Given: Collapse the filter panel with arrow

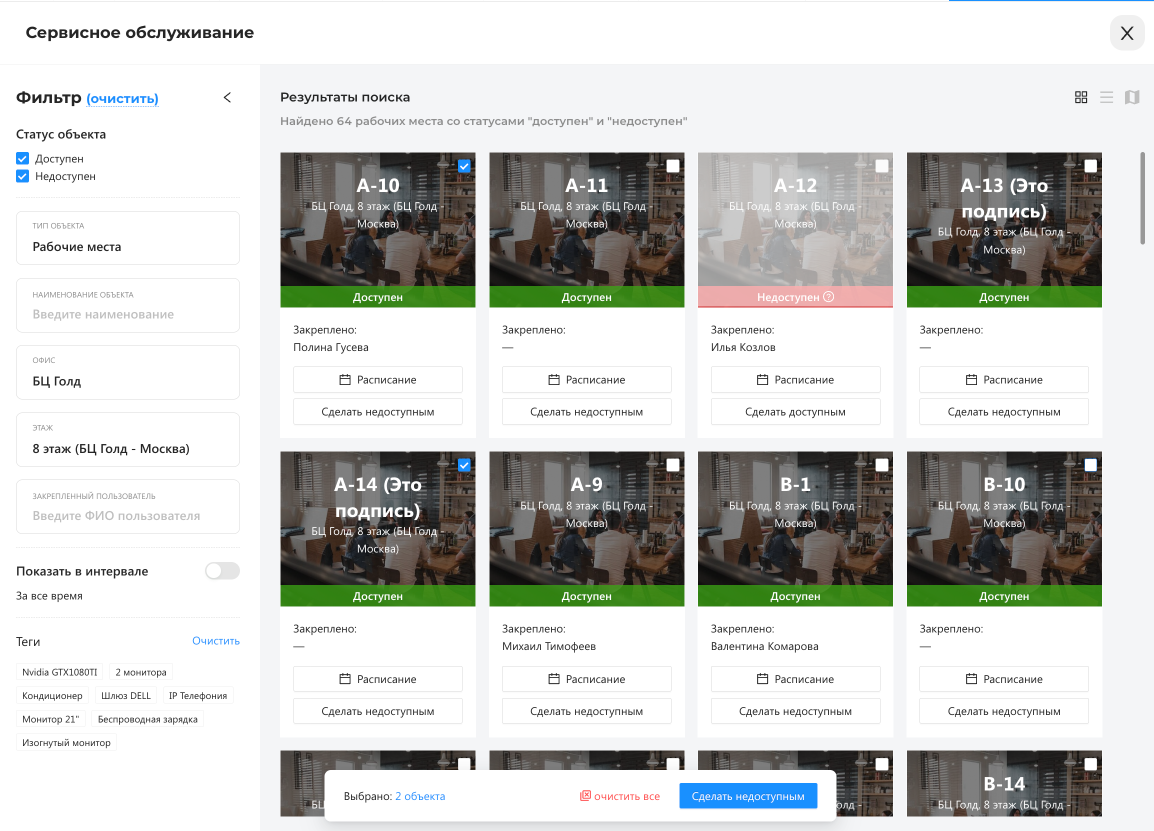Looking at the screenshot, I should click(227, 98).
